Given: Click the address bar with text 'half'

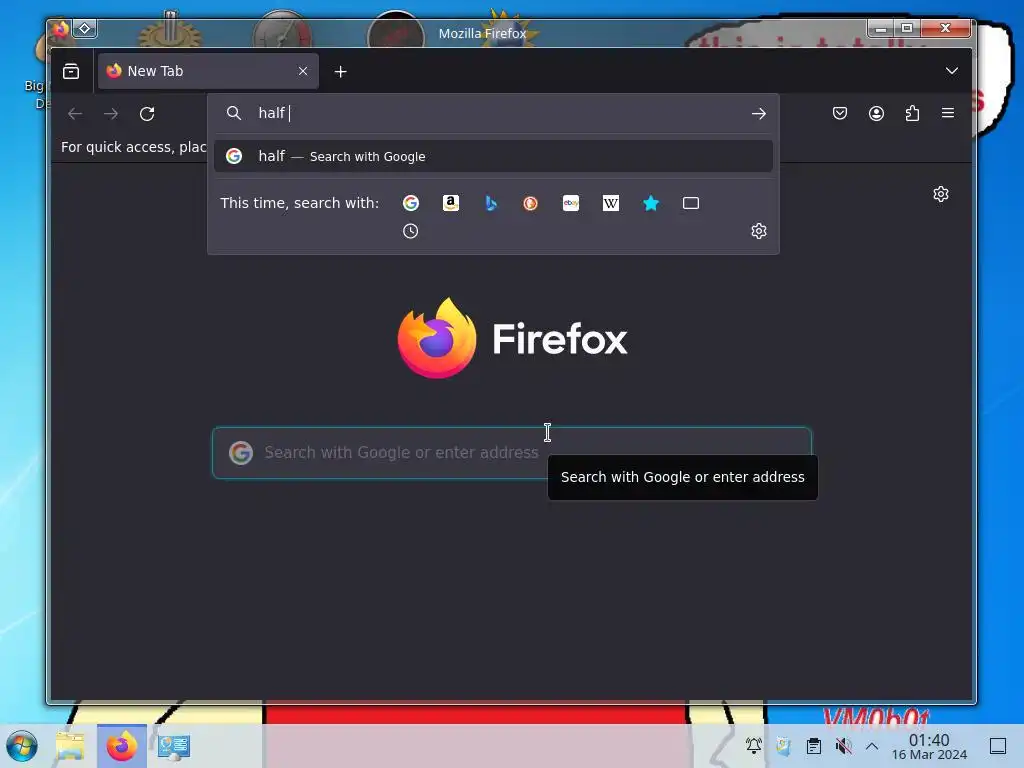Looking at the screenshot, I should click(x=493, y=114).
